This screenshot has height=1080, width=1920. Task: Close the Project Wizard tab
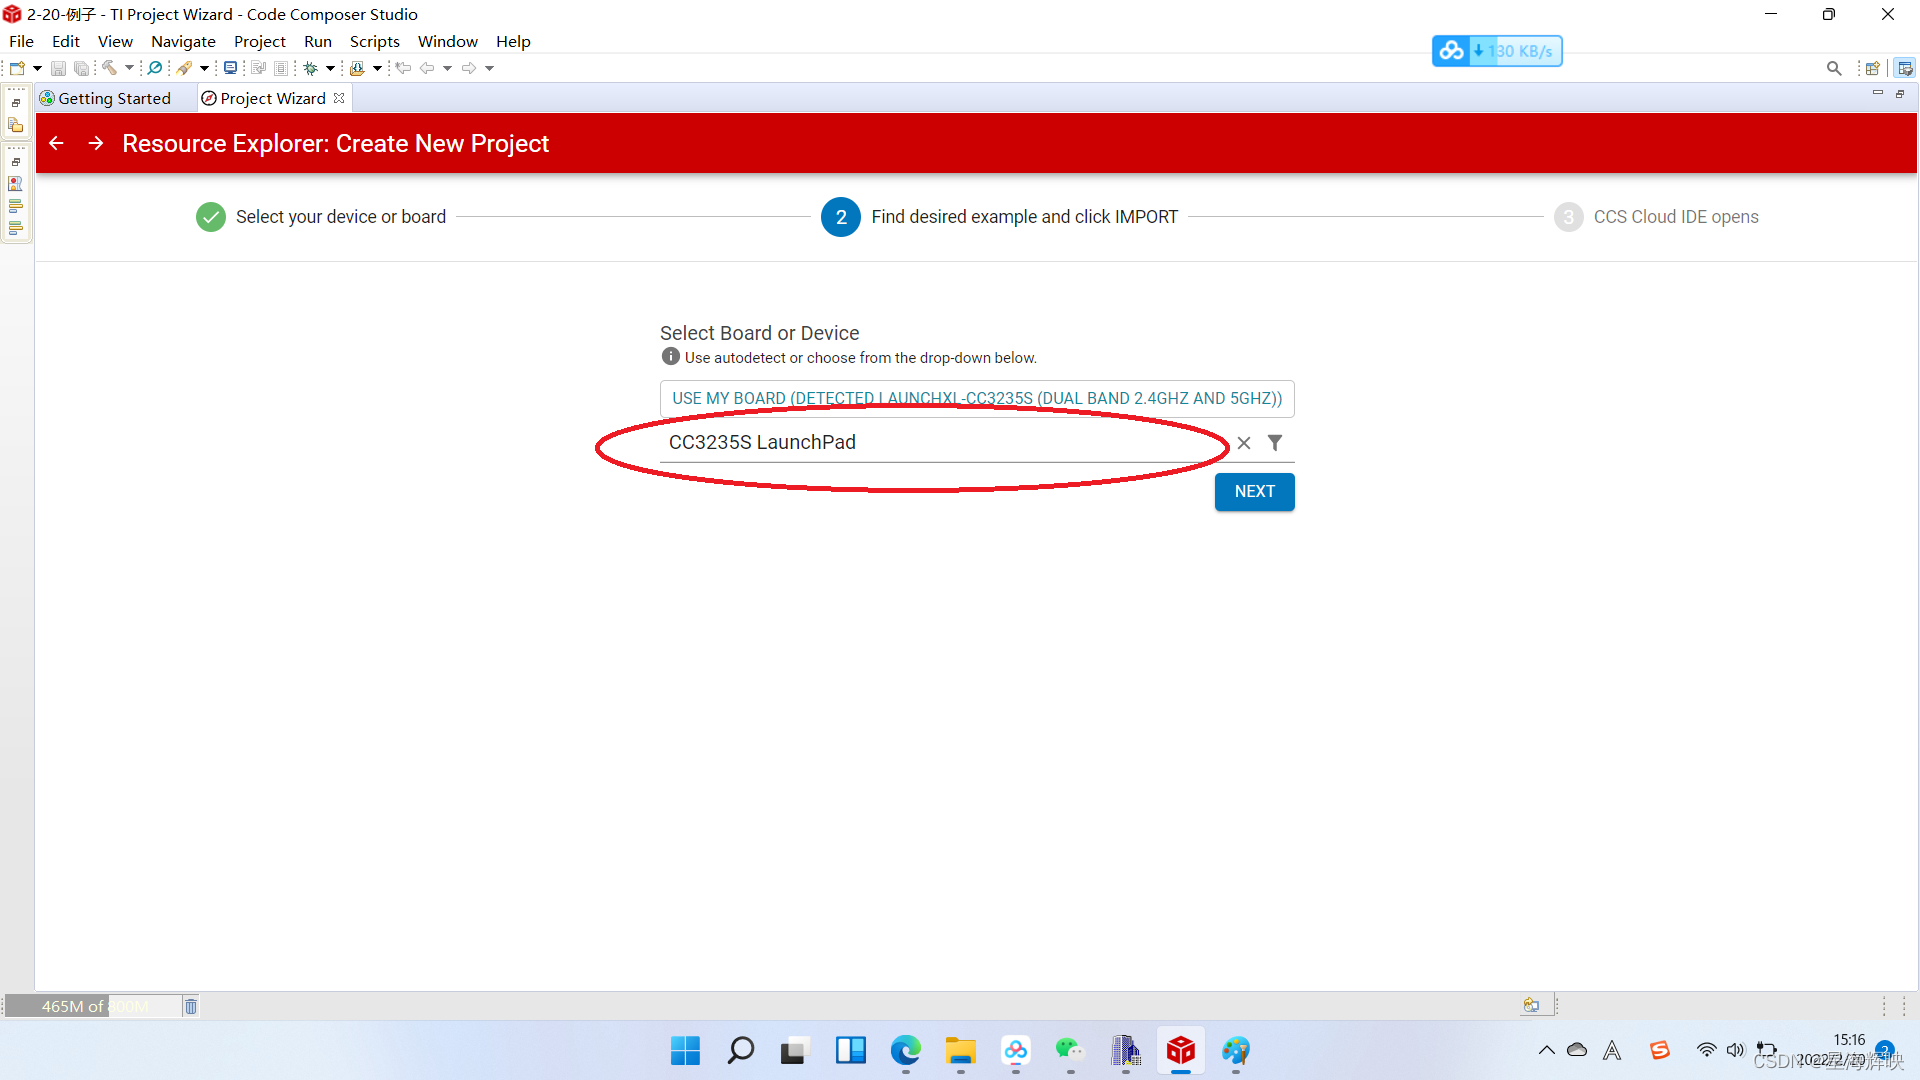pos(339,98)
